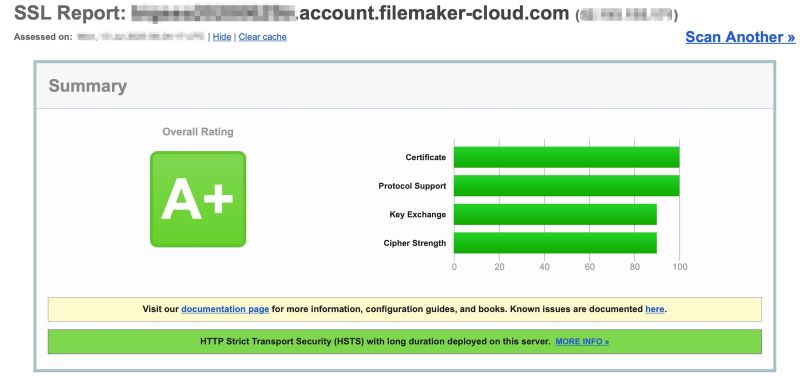Image resolution: width=800 pixels, height=378 pixels.
Task: Click the Certificate label
Action: coord(426,157)
